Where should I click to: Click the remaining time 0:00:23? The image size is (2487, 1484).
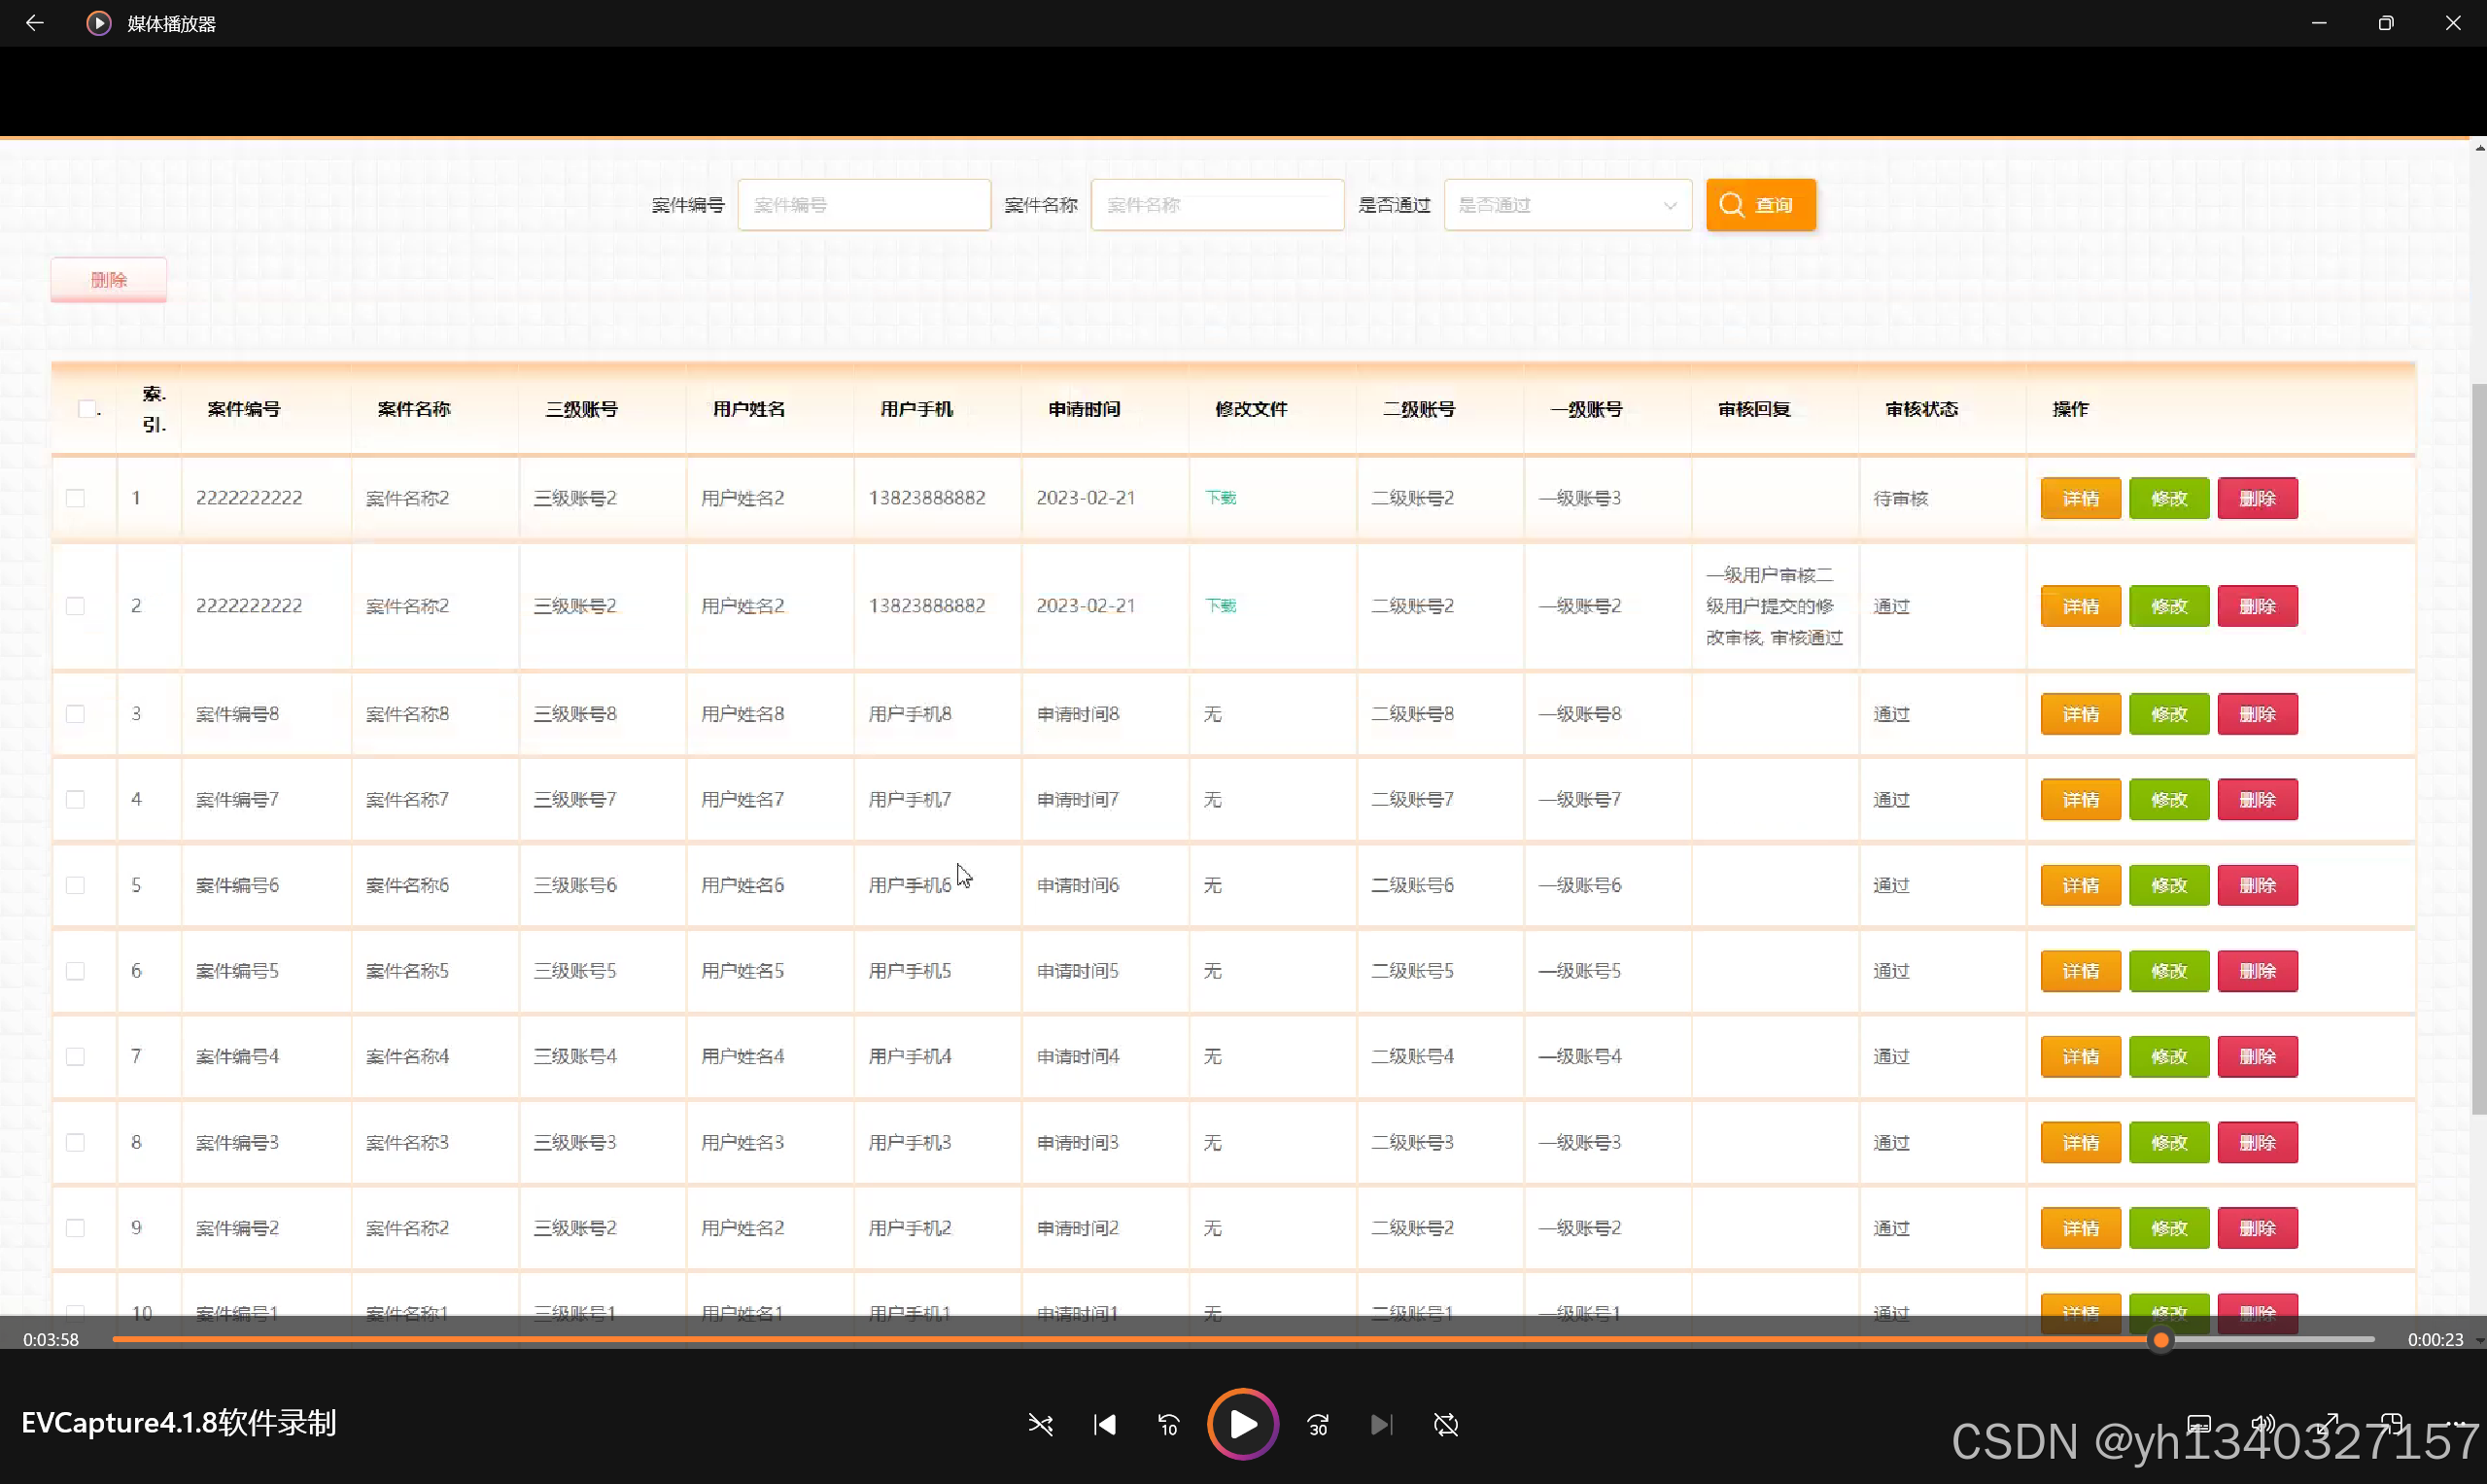[2435, 1340]
